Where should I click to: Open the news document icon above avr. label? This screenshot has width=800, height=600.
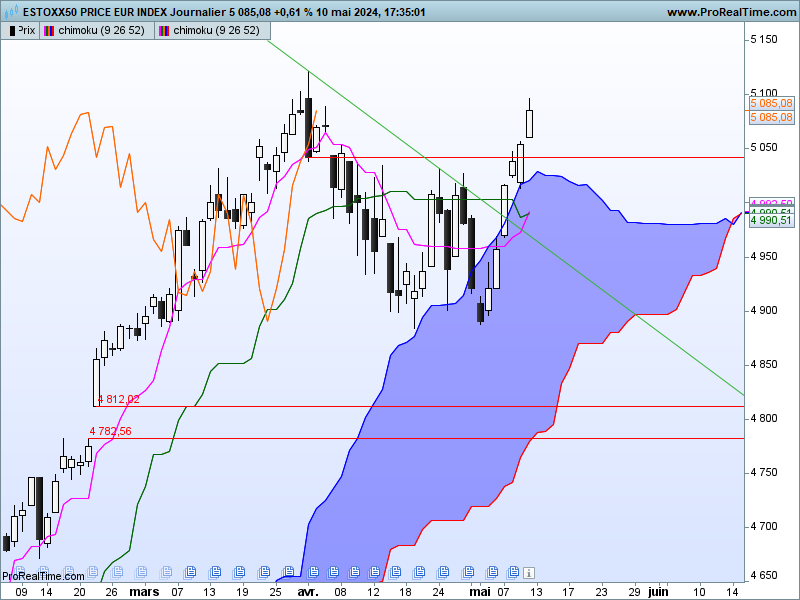(313, 572)
